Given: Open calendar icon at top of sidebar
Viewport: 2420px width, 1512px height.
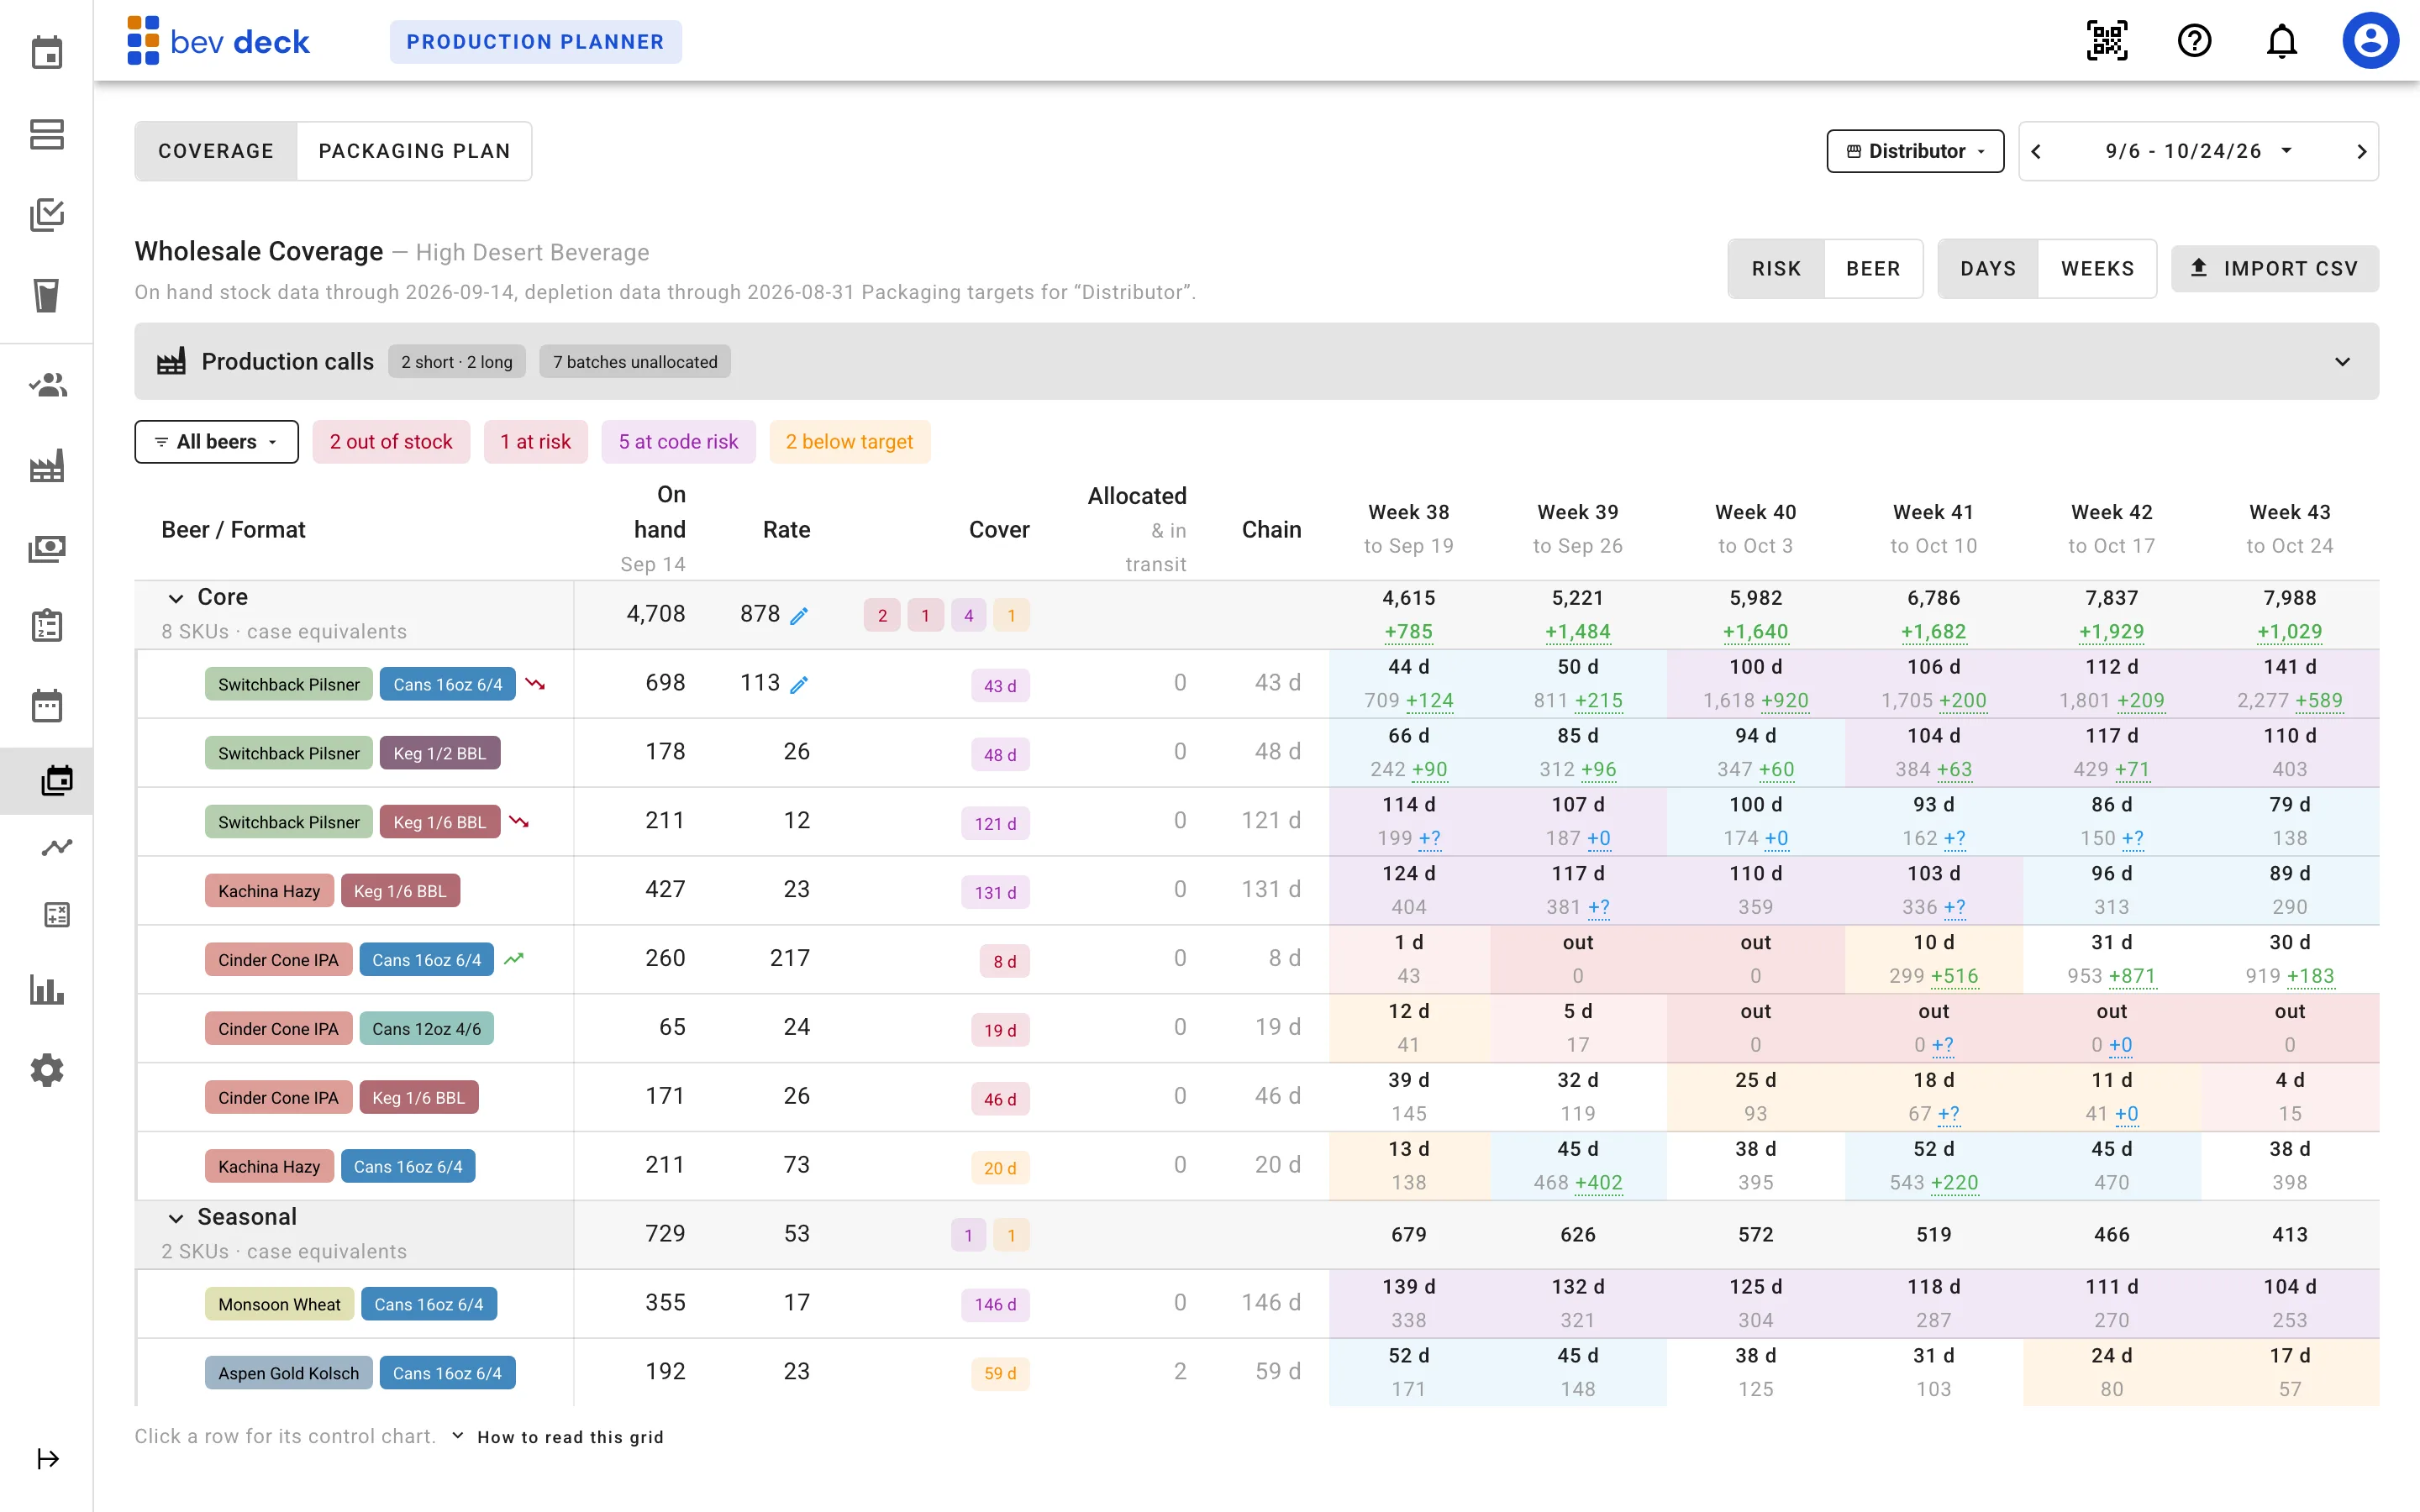Looking at the screenshot, I should click(47, 53).
